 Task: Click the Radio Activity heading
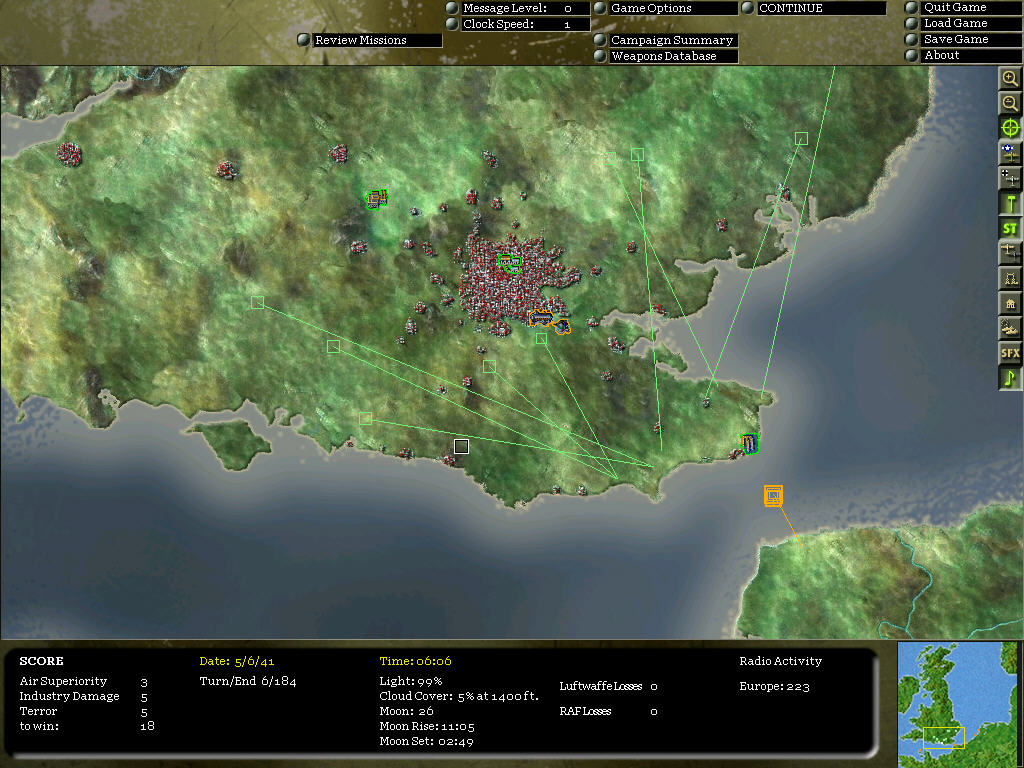(x=780, y=662)
